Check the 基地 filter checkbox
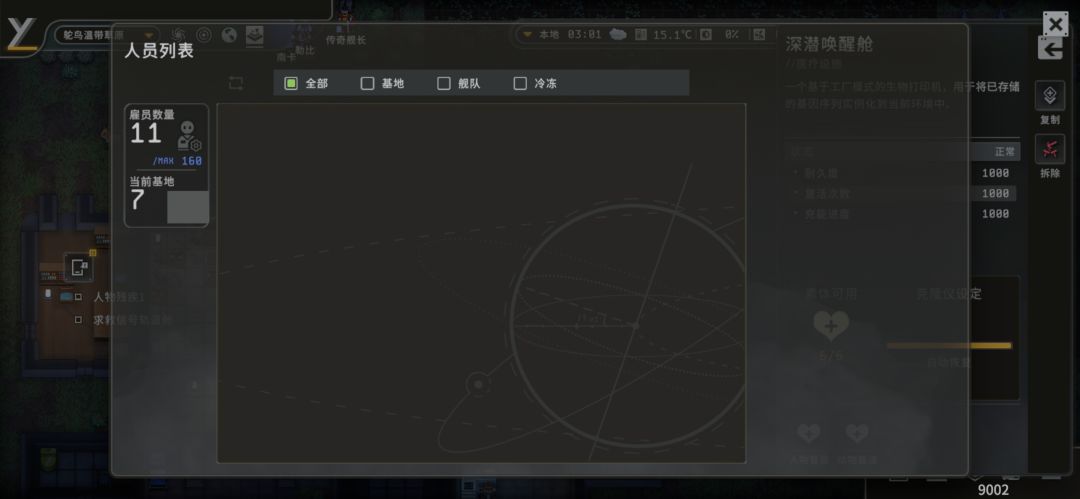1080x499 pixels. (368, 83)
